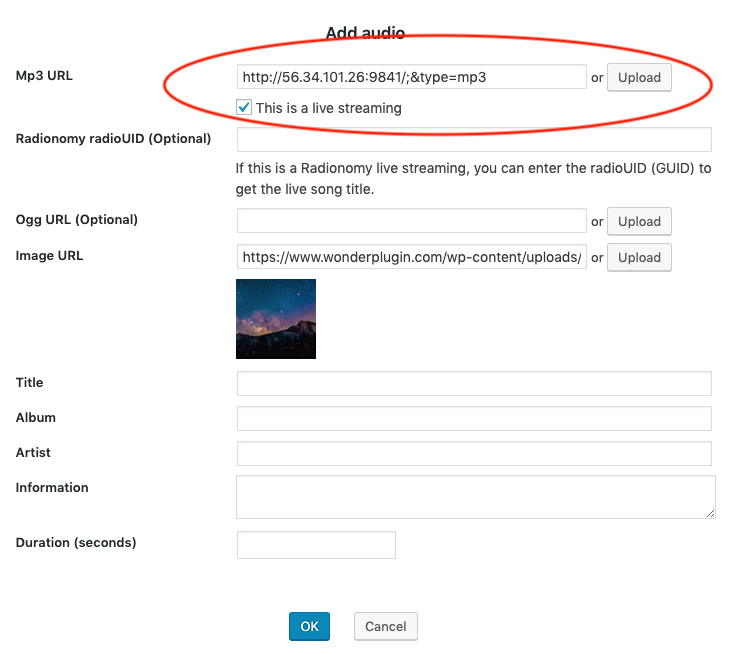Click the "Radionomy radioUID (Optional)" label
This screenshot has height=654, width=732.
pos(113,138)
